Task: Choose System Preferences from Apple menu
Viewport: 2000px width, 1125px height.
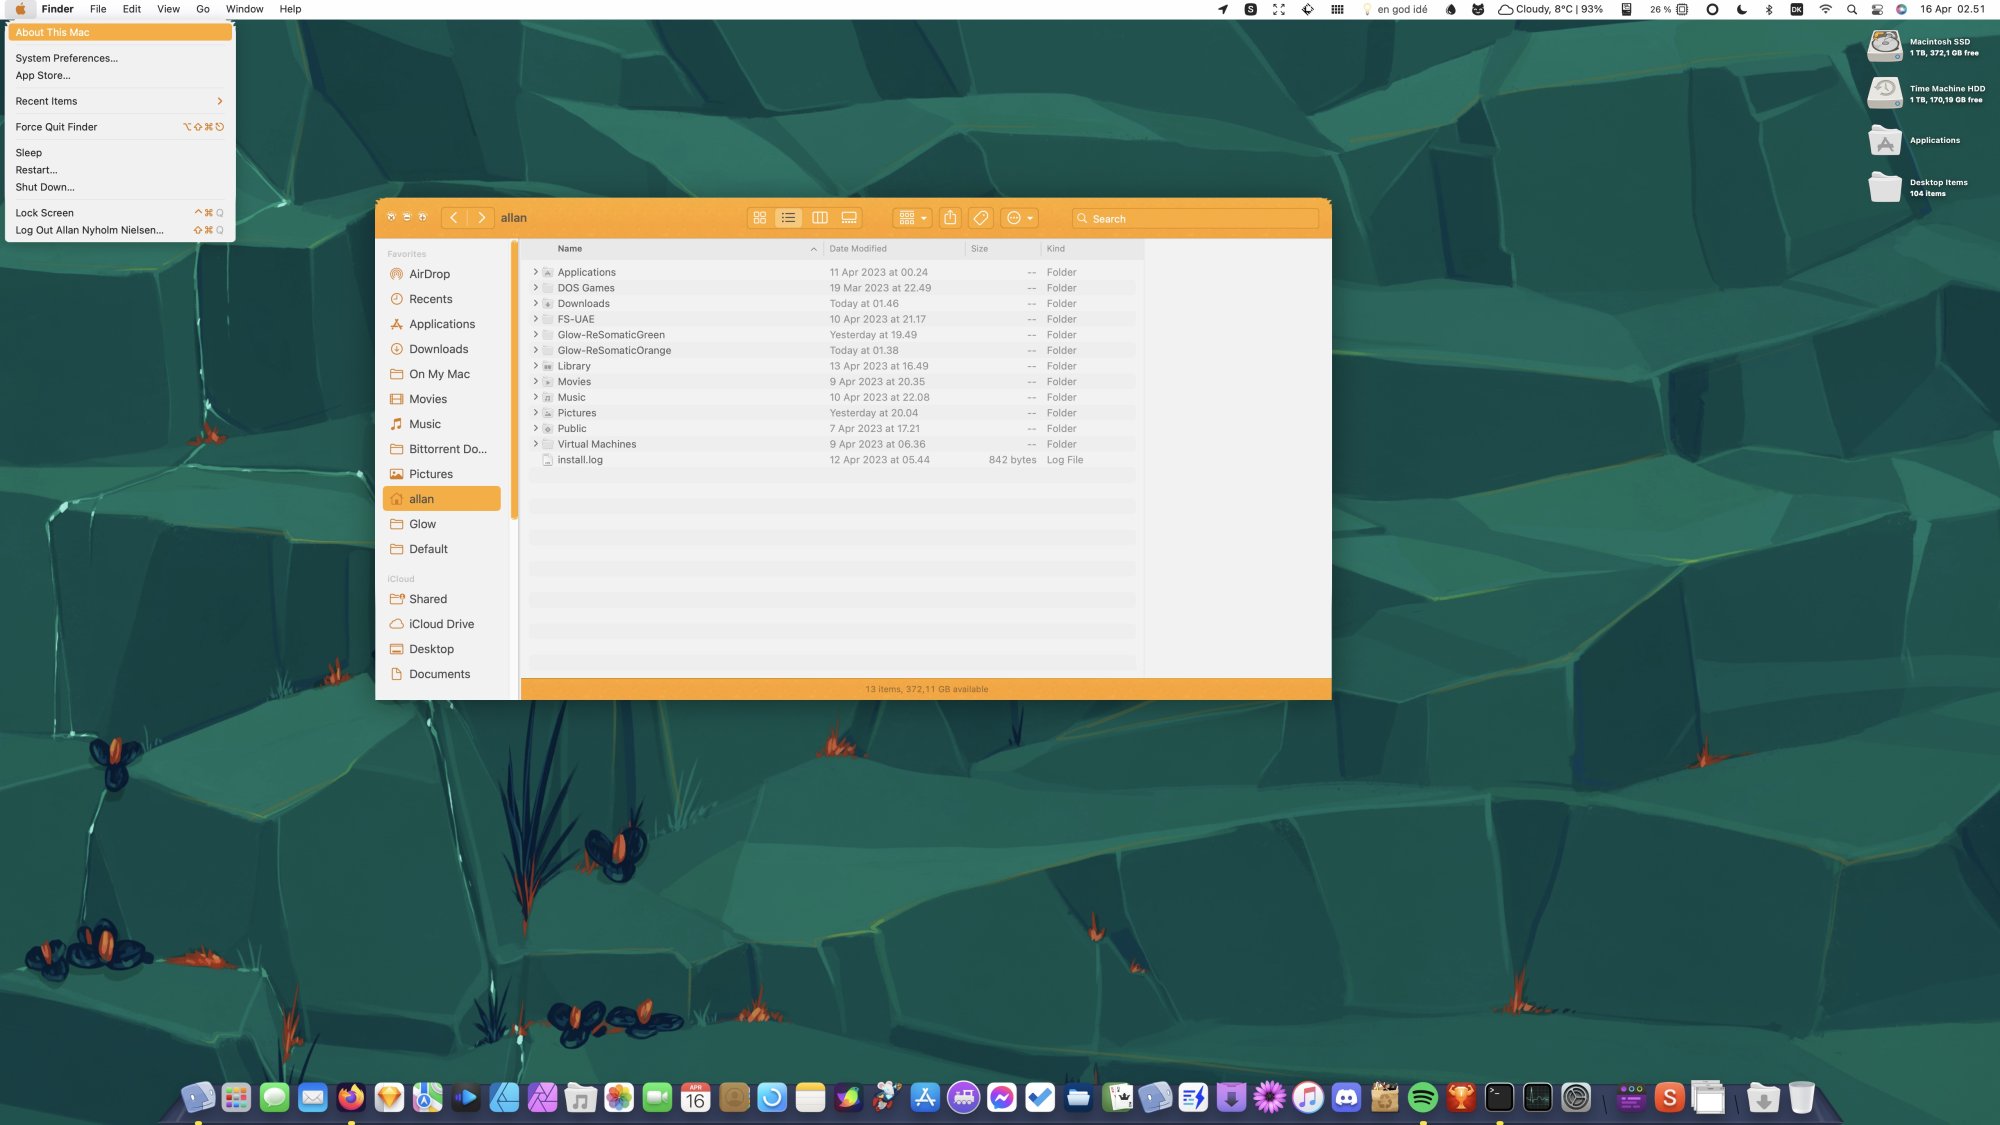Action: click(x=66, y=58)
